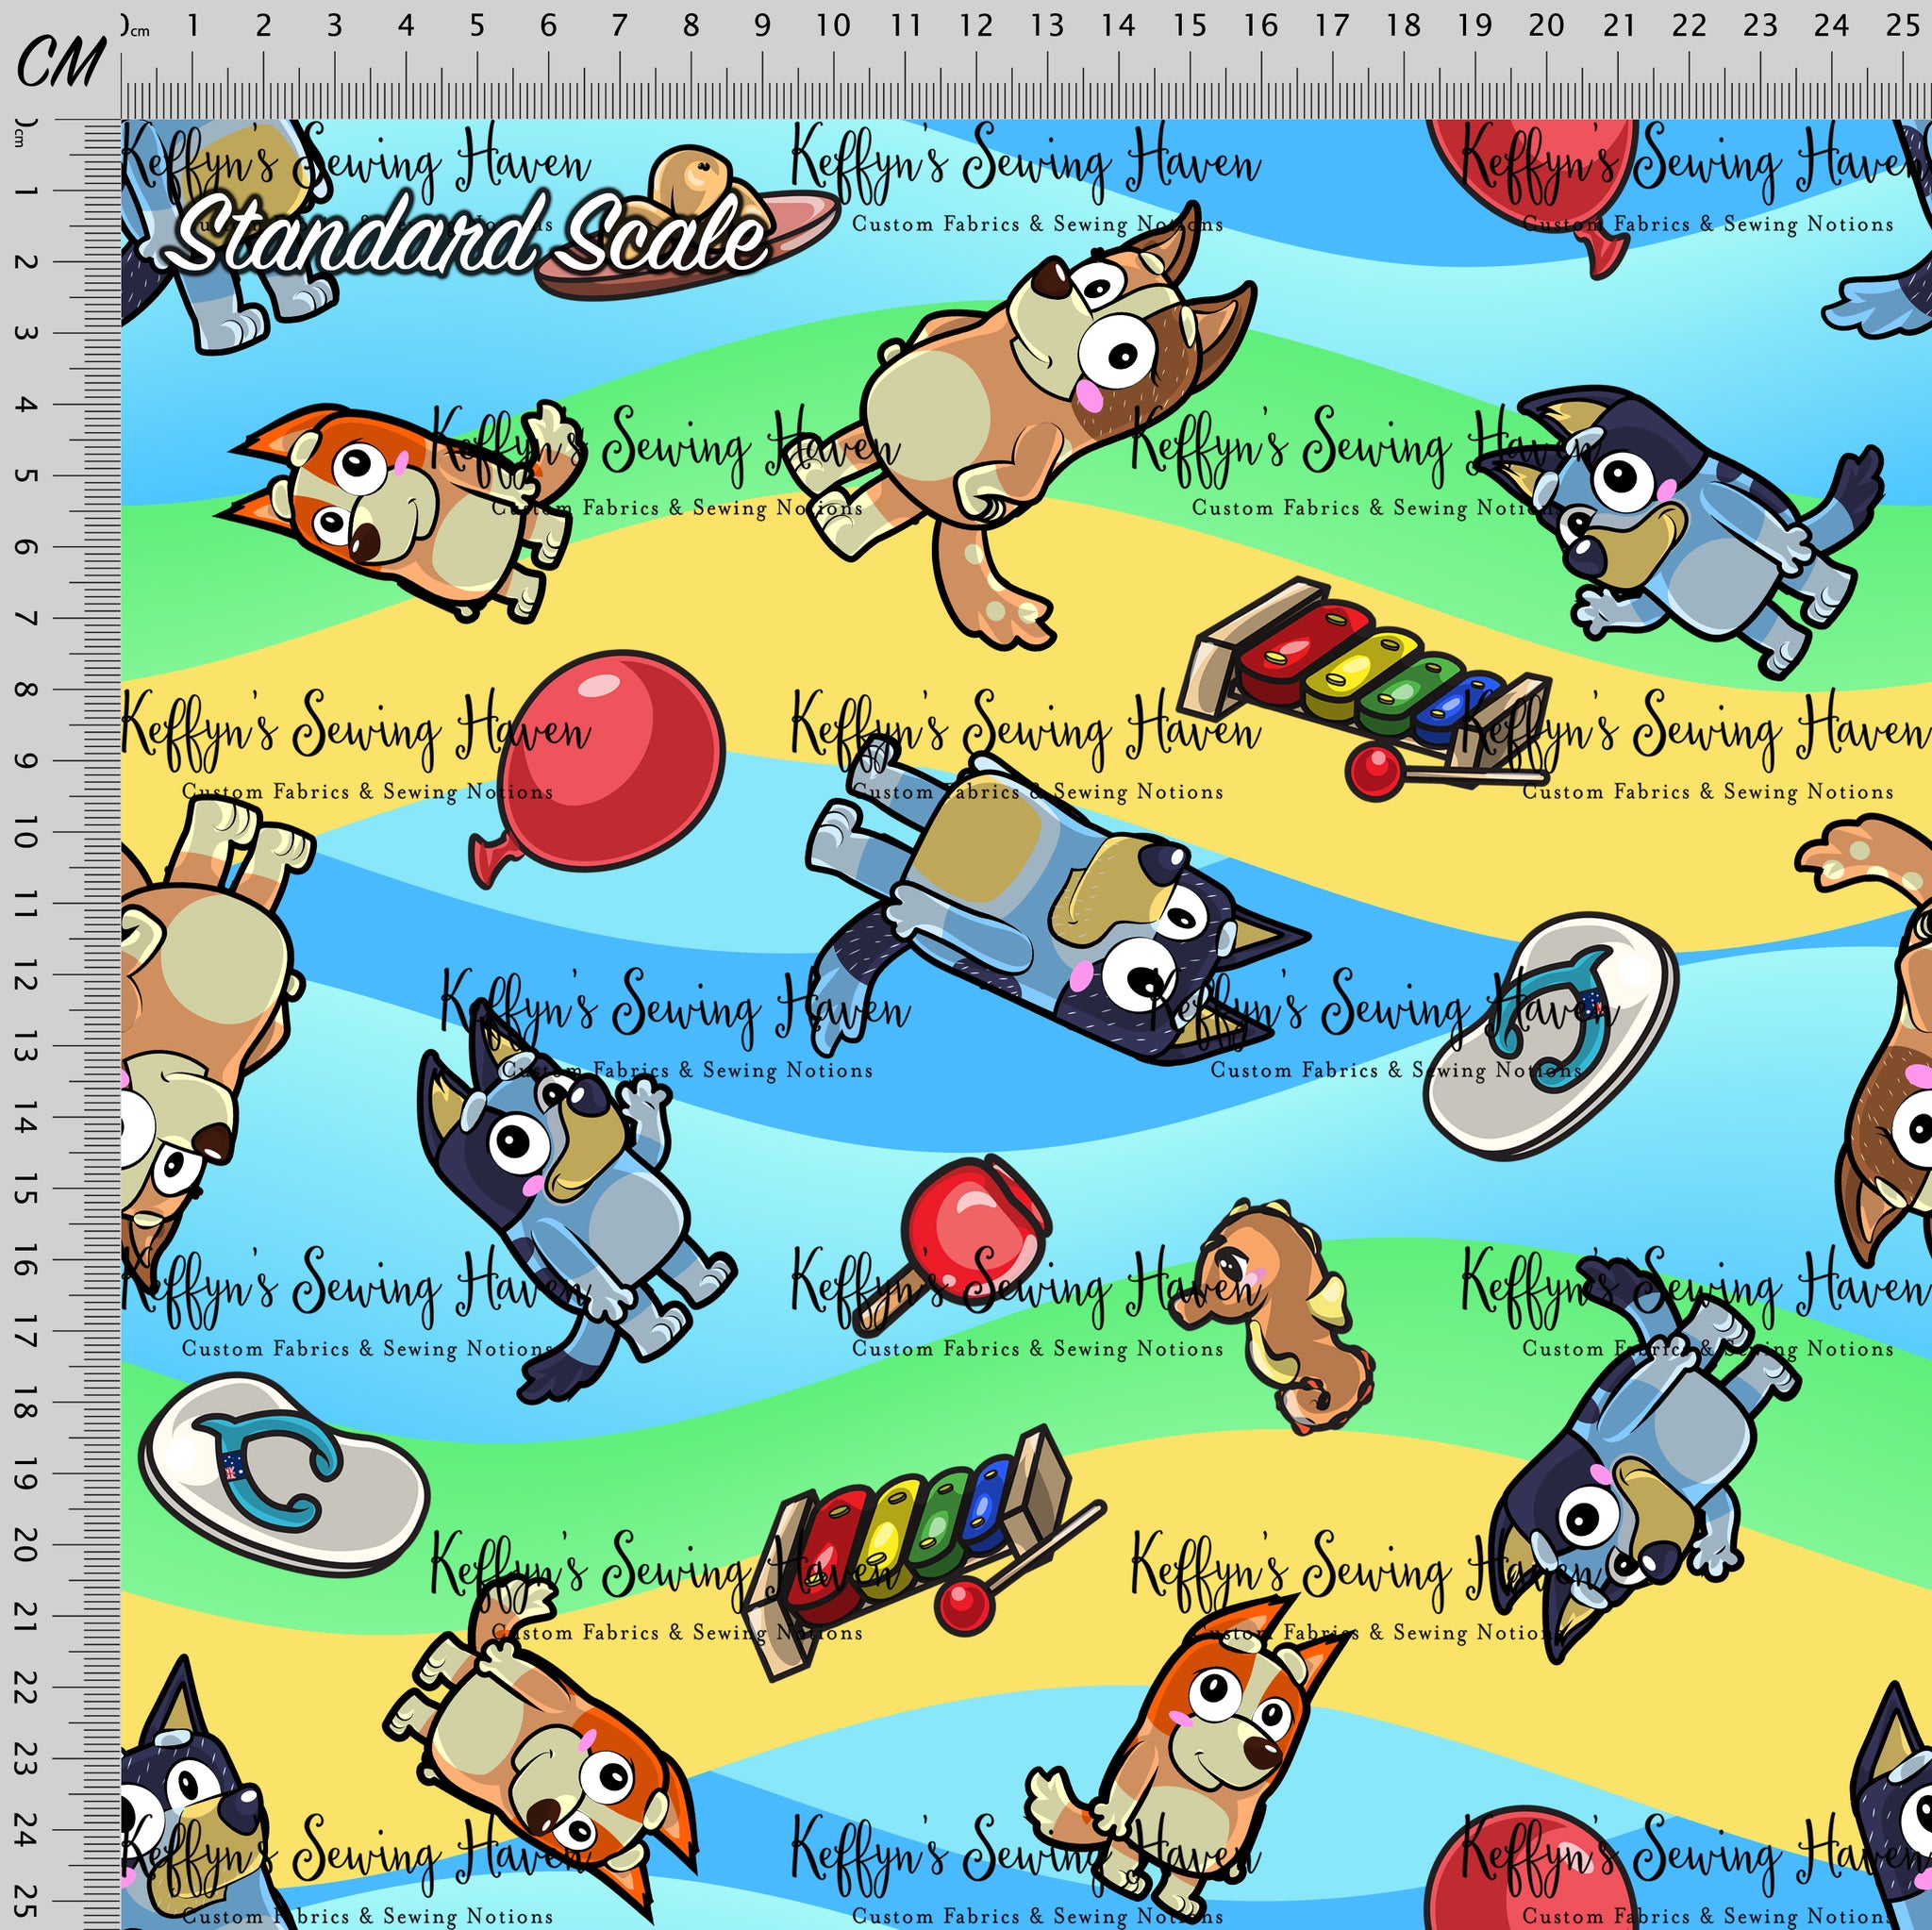Viewport: 1932px width, 1930px height.
Task: Click the 20 mark on the top ruler
Action: (x=1546, y=25)
